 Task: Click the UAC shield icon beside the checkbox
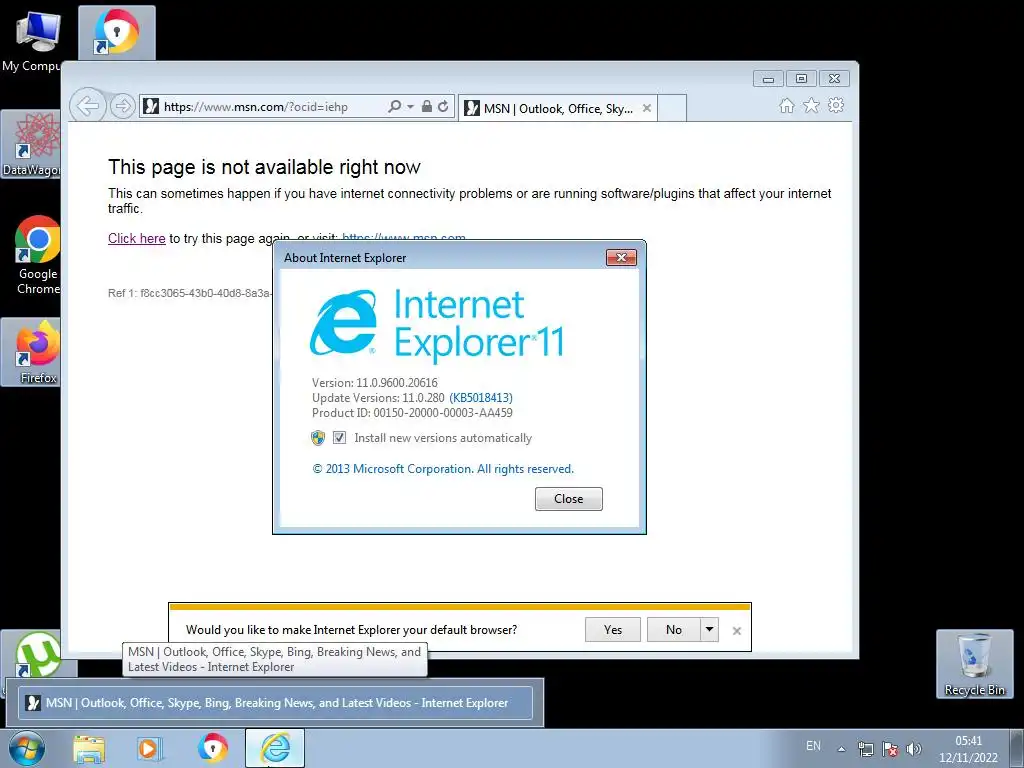(x=318, y=438)
